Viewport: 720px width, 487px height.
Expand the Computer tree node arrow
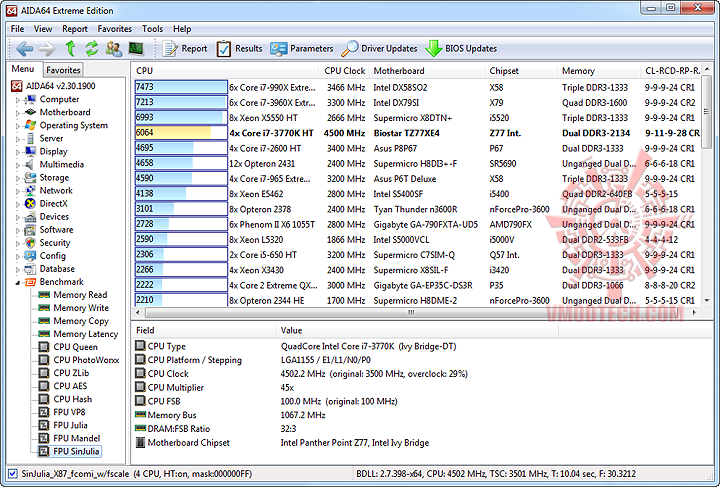click(x=18, y=100)
